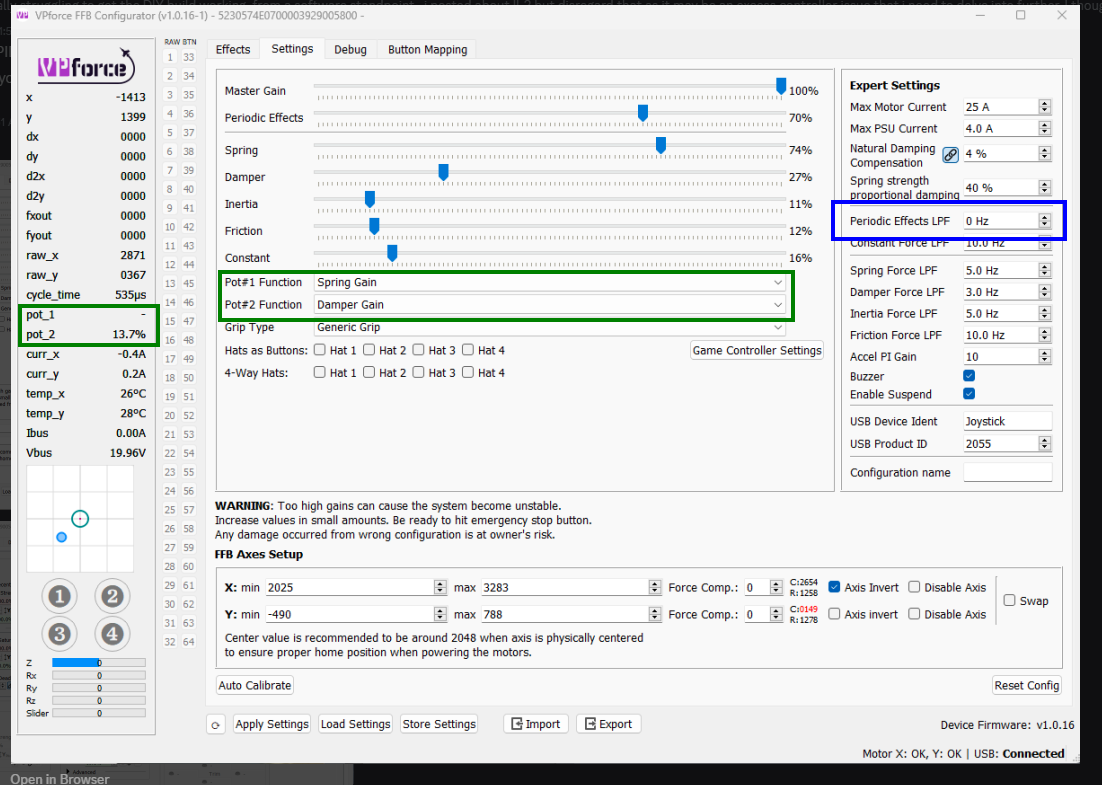Screen dimensions: 1102x785
Task: Click the Master Gain slider handle
Action: (x=781, y=86)
